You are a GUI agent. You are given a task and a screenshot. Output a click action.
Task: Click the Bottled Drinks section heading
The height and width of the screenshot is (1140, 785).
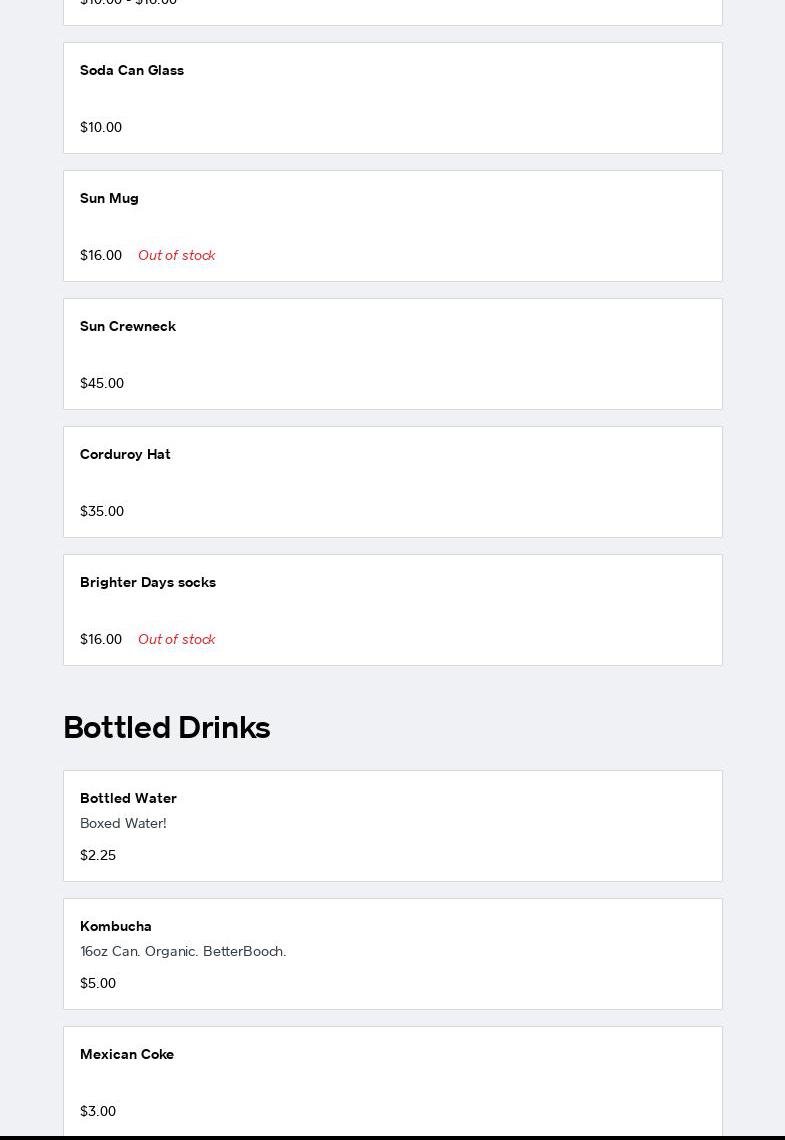pos(167,727)
